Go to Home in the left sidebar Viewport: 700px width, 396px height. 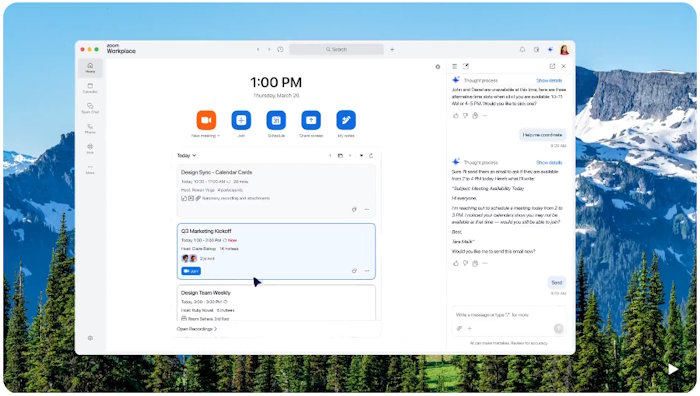pyautogui.click(x=90, y=68)
